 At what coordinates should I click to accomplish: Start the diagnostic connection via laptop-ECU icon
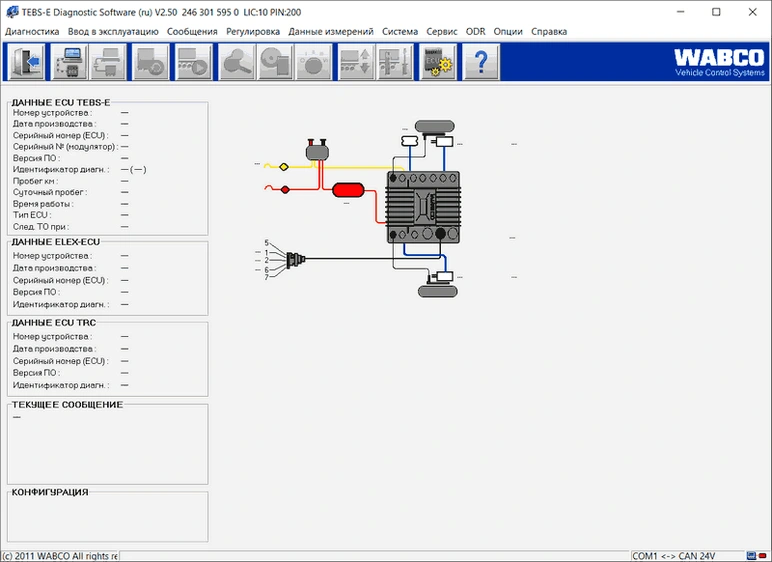(69, 62)
